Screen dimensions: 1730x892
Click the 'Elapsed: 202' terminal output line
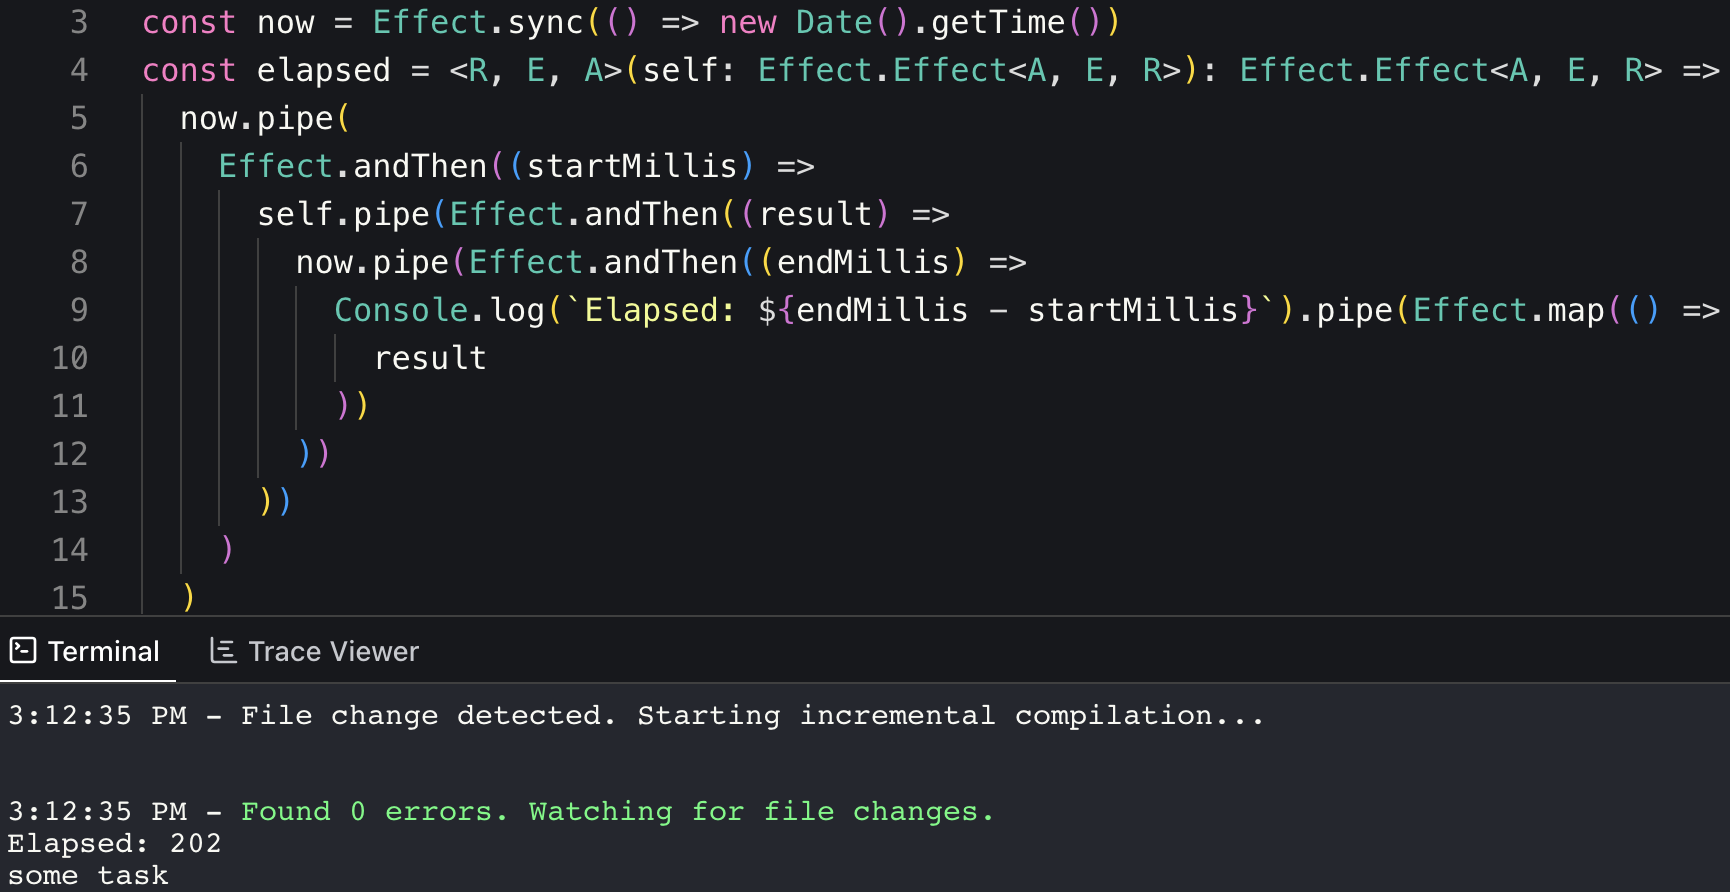114,843
